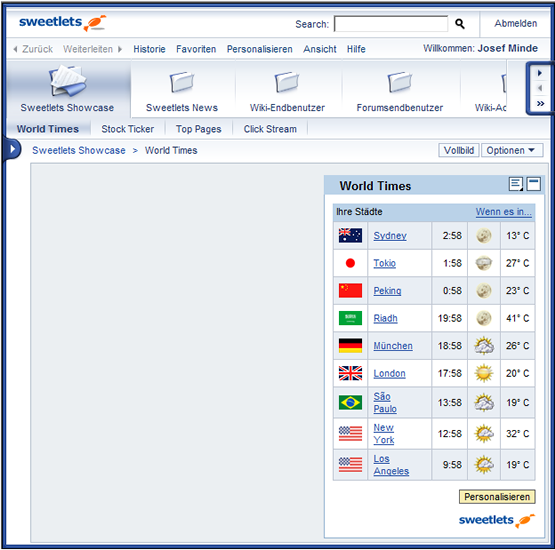Viewport: 555px width, 550px height.
Task: Switch to the Click Stream tab
Action: click(270, 129)
